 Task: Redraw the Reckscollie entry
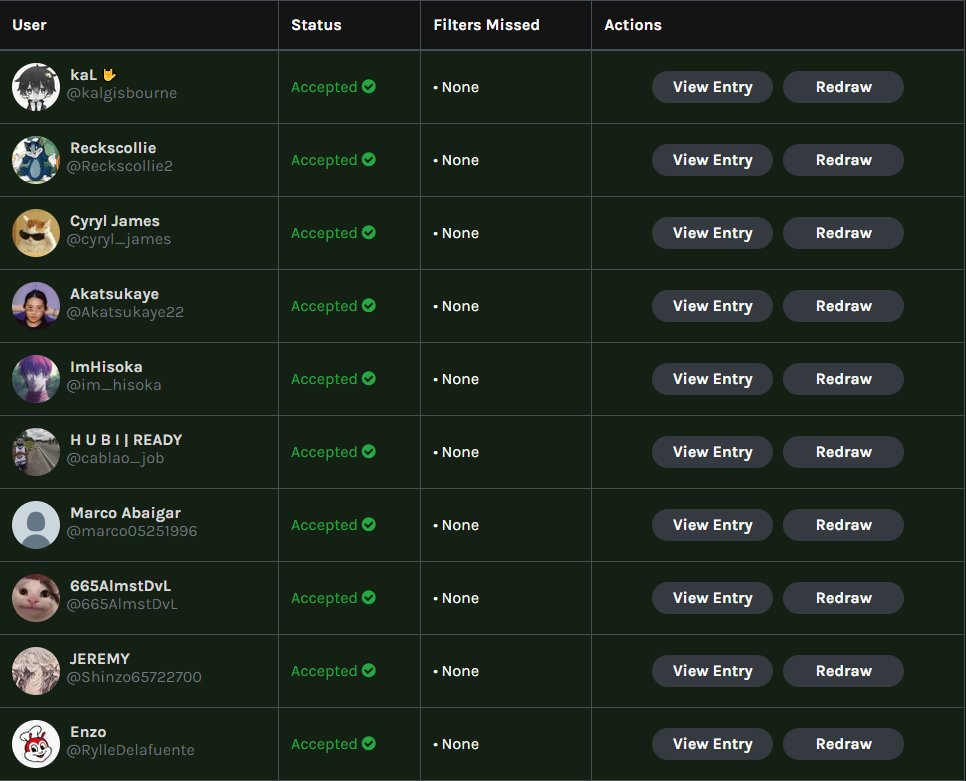pos(843,160)
